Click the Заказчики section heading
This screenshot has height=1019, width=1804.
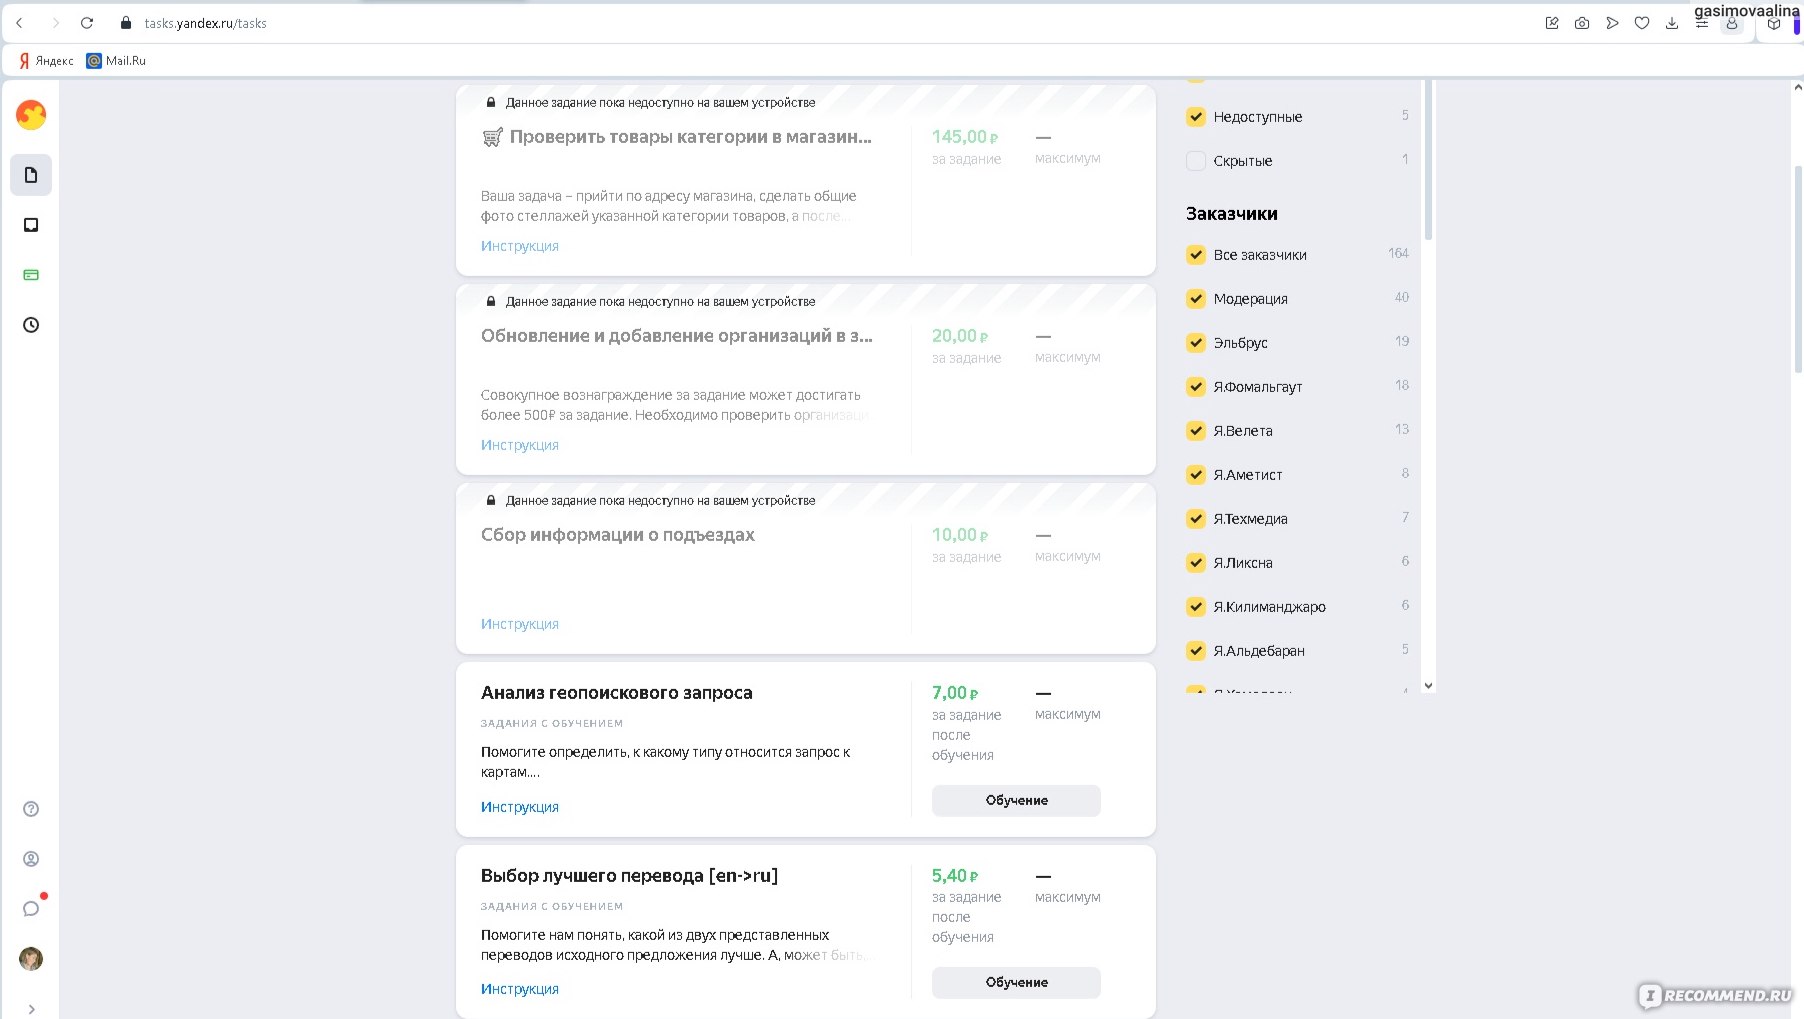pyautogui.click(x=1232, y=214)
